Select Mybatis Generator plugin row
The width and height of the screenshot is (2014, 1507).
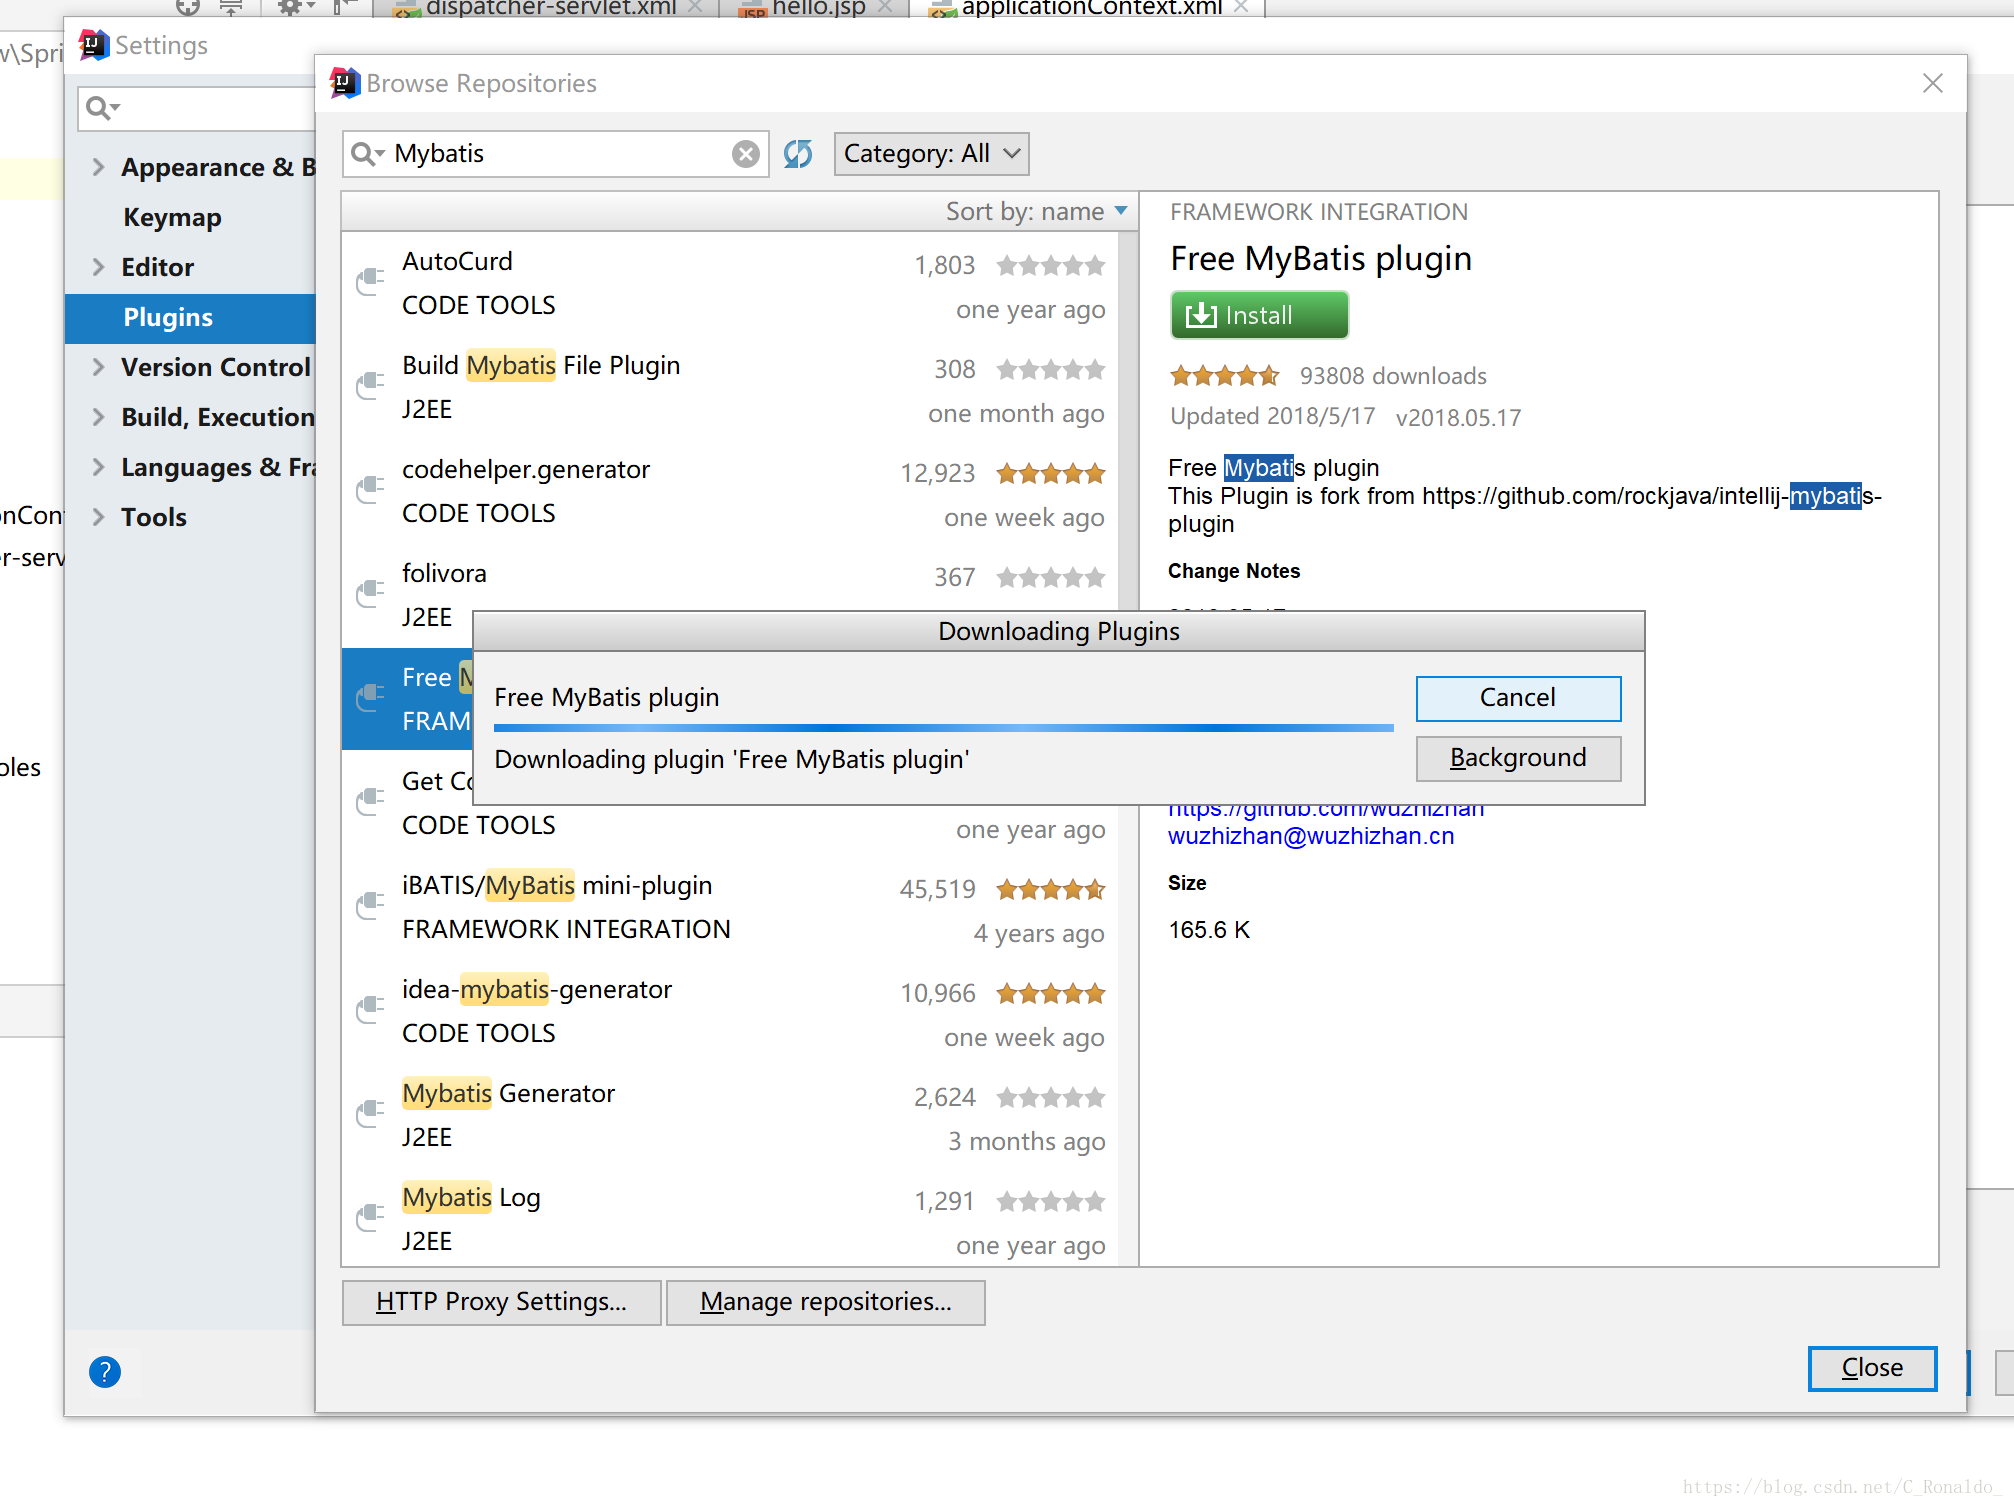point(730,1116)
